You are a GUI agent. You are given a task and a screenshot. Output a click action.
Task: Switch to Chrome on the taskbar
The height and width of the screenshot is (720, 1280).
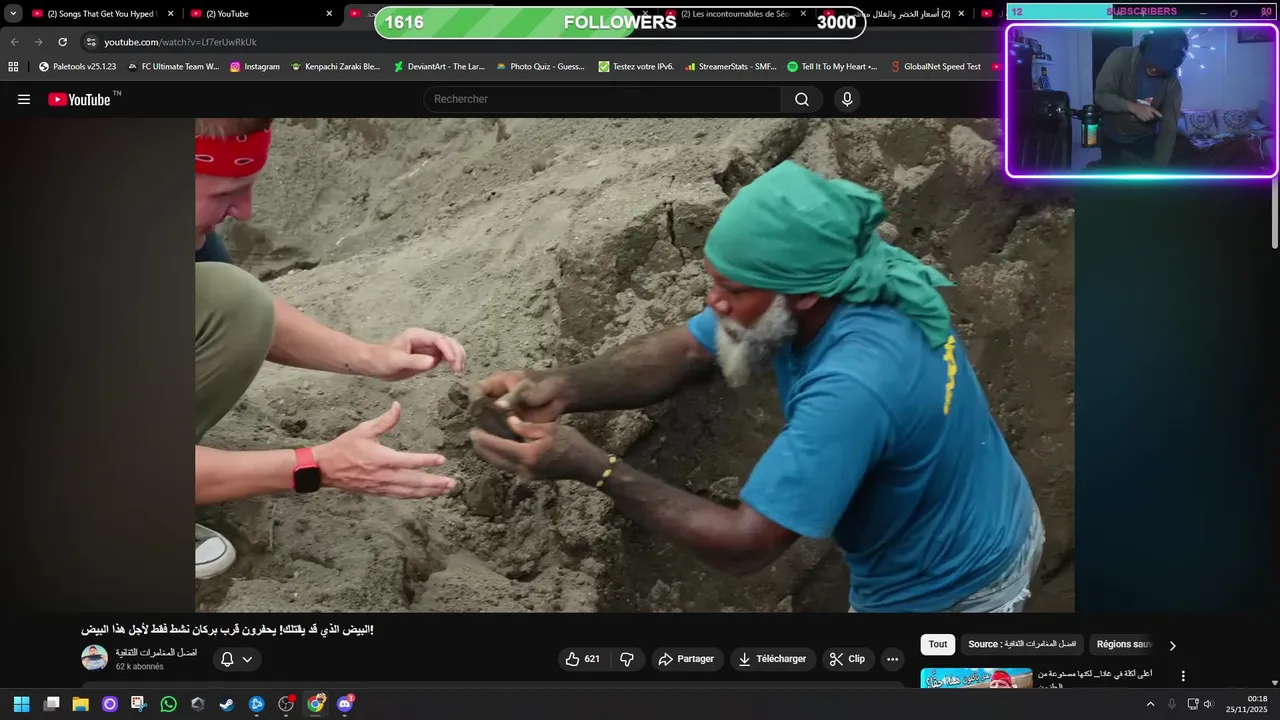coord(316,704)
